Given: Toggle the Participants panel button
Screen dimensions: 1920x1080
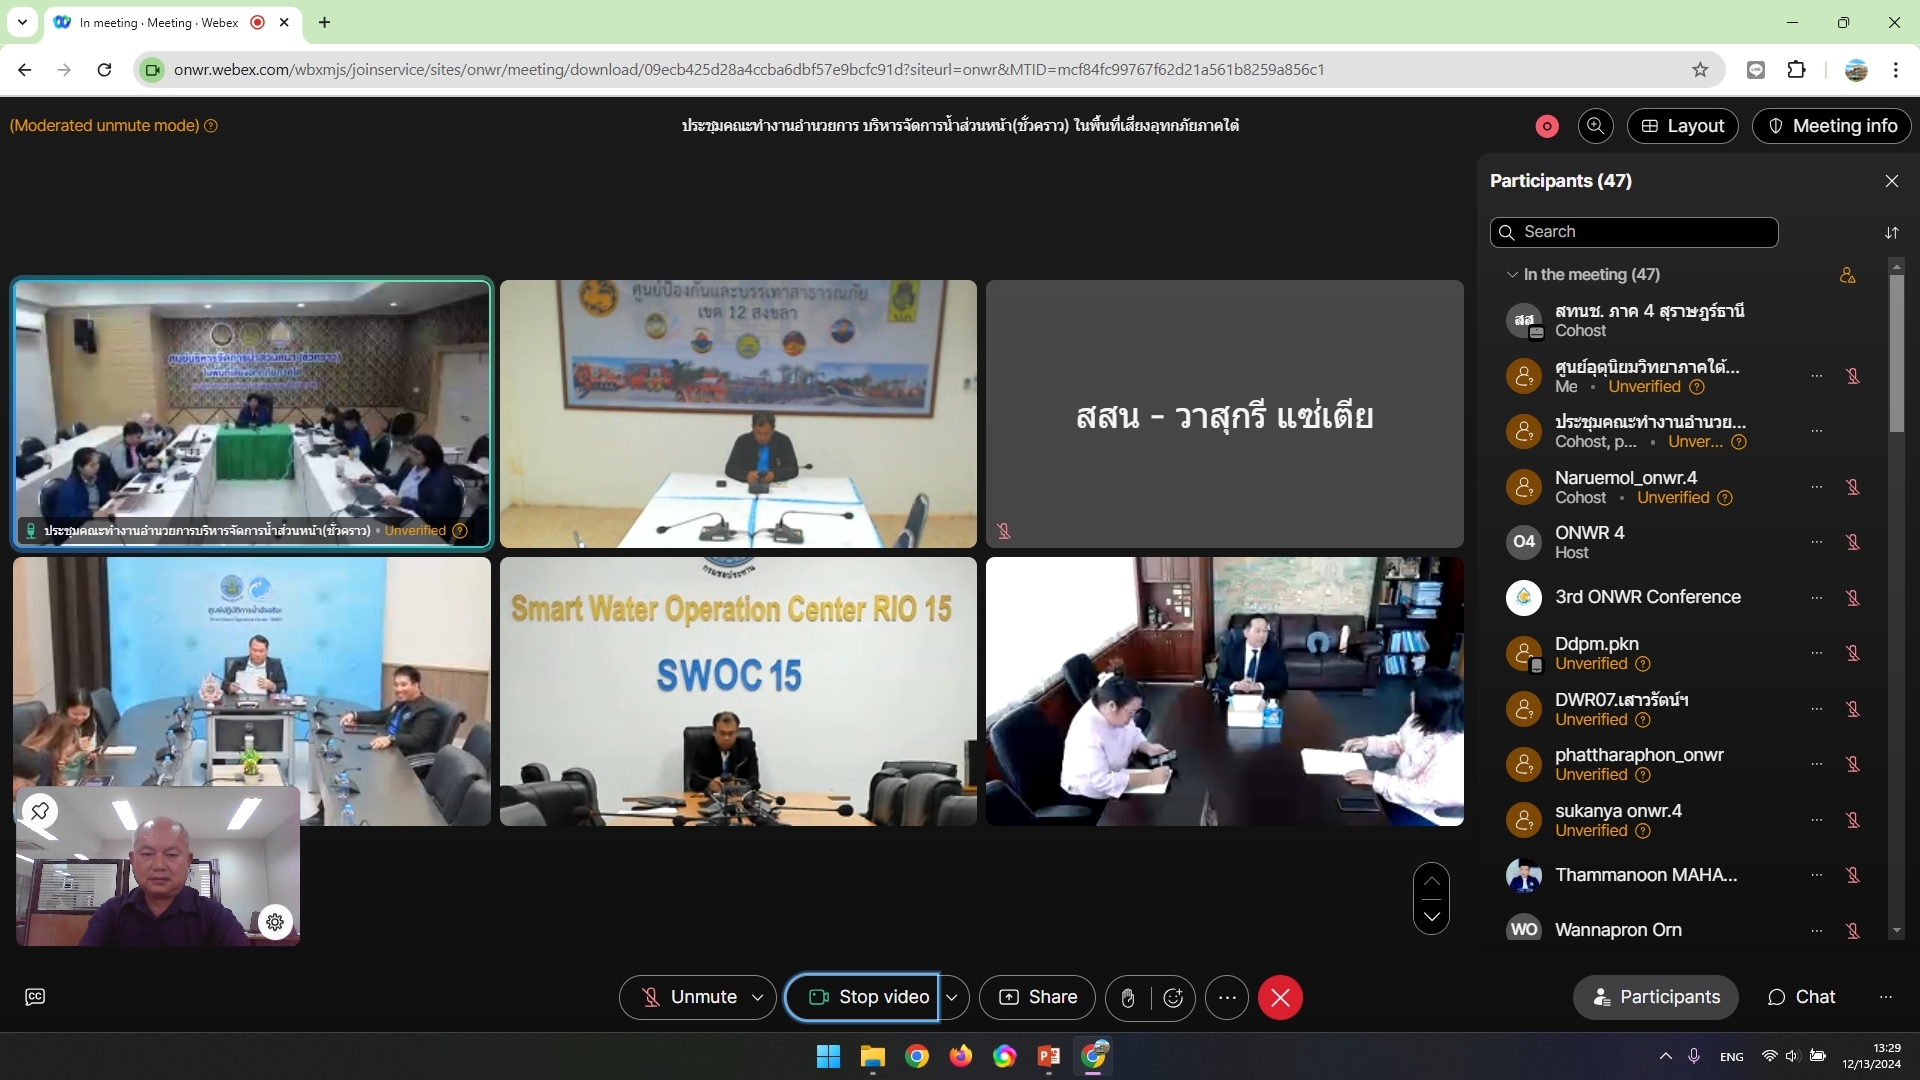Looking at the screenshot, I should (1656, 997).
